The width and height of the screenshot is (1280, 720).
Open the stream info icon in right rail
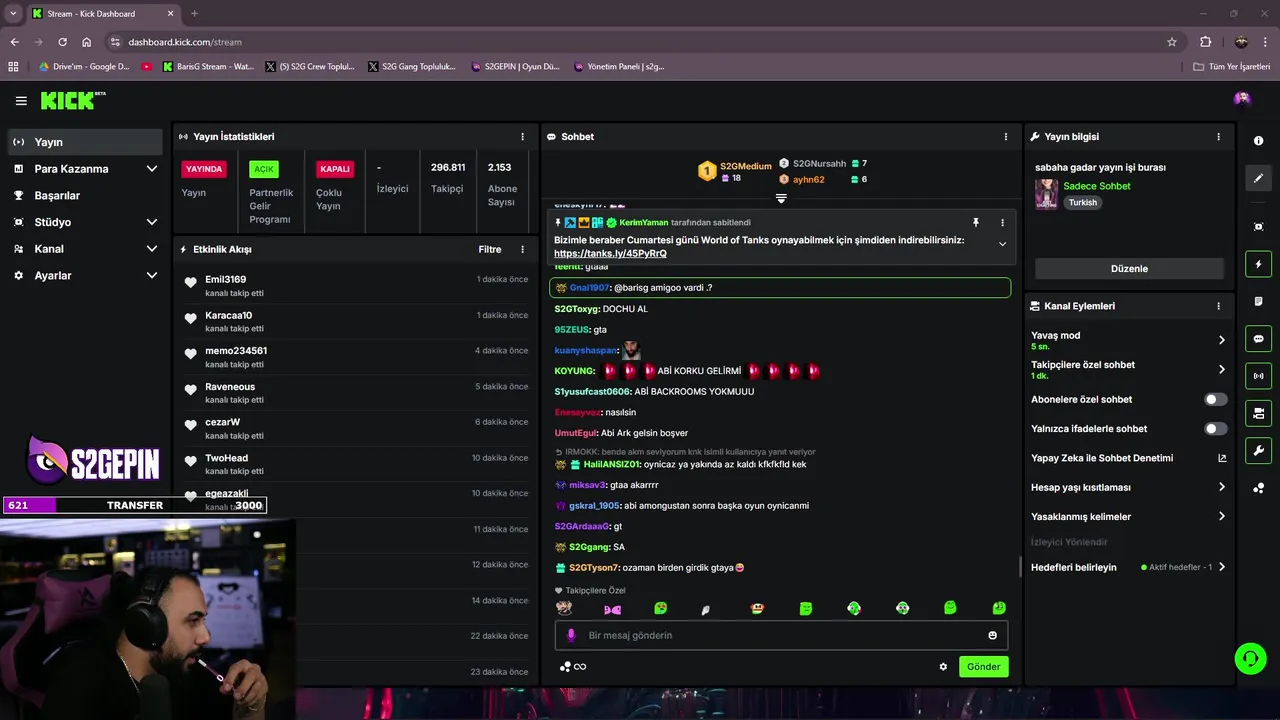[x=1258, y=141]
